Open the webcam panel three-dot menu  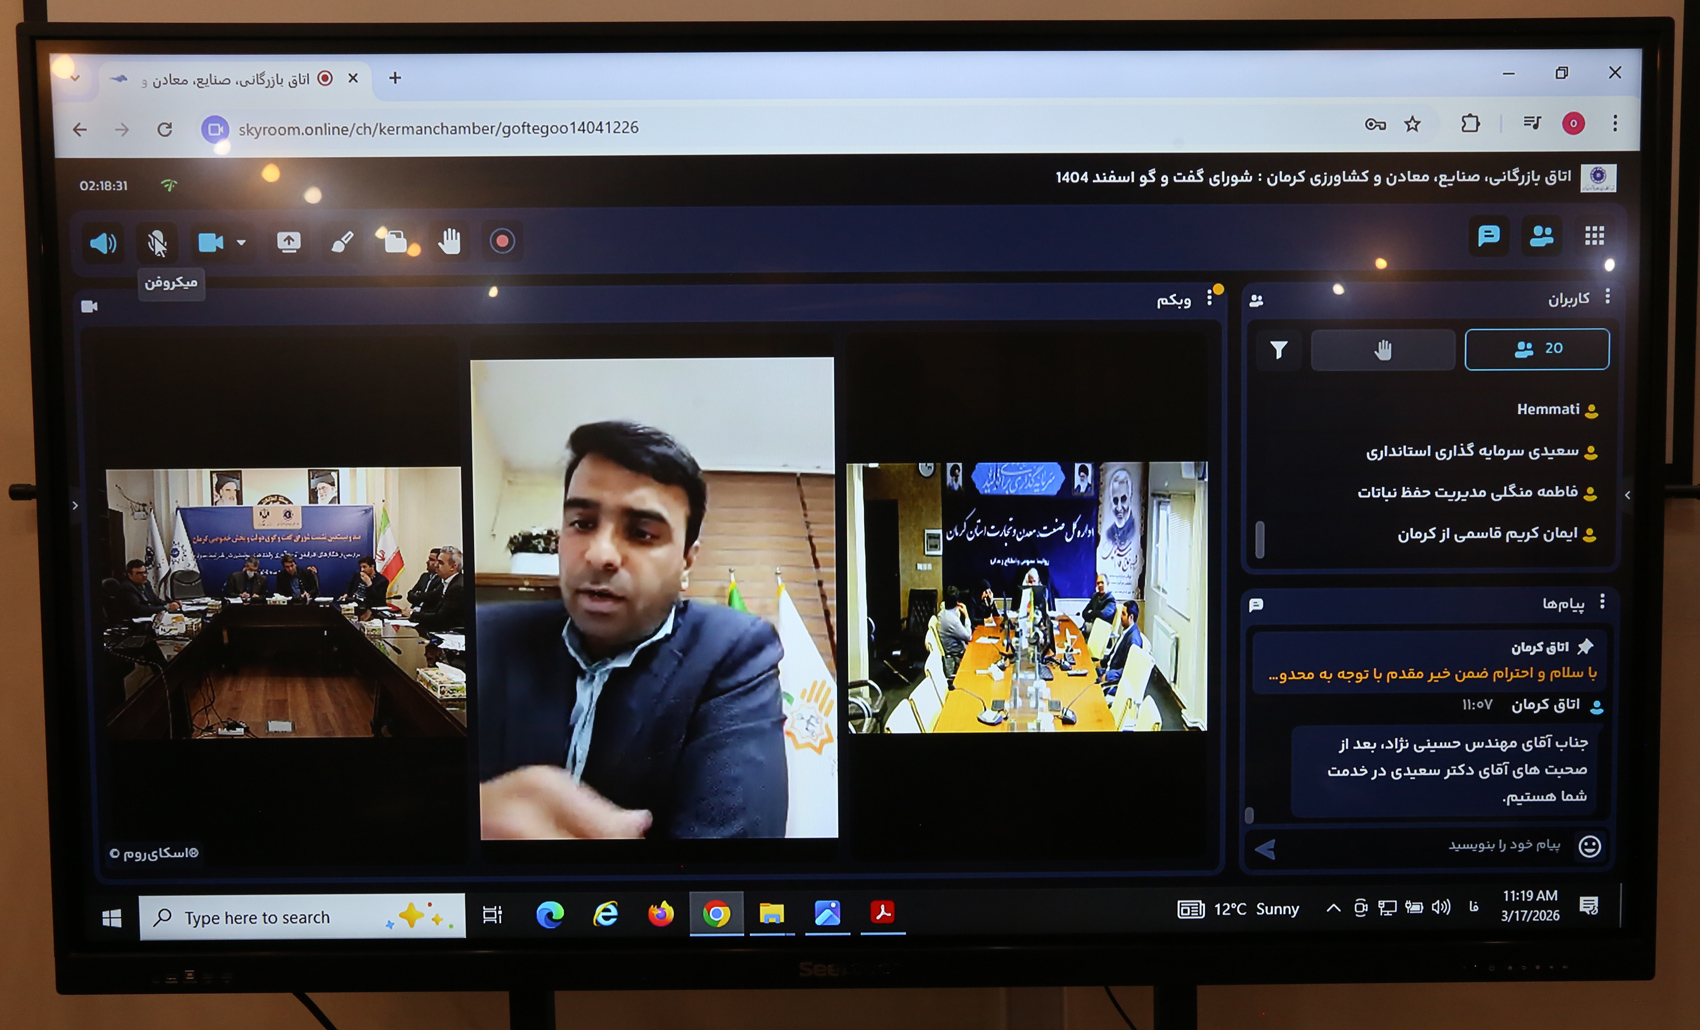click(x=1210, y=298)
